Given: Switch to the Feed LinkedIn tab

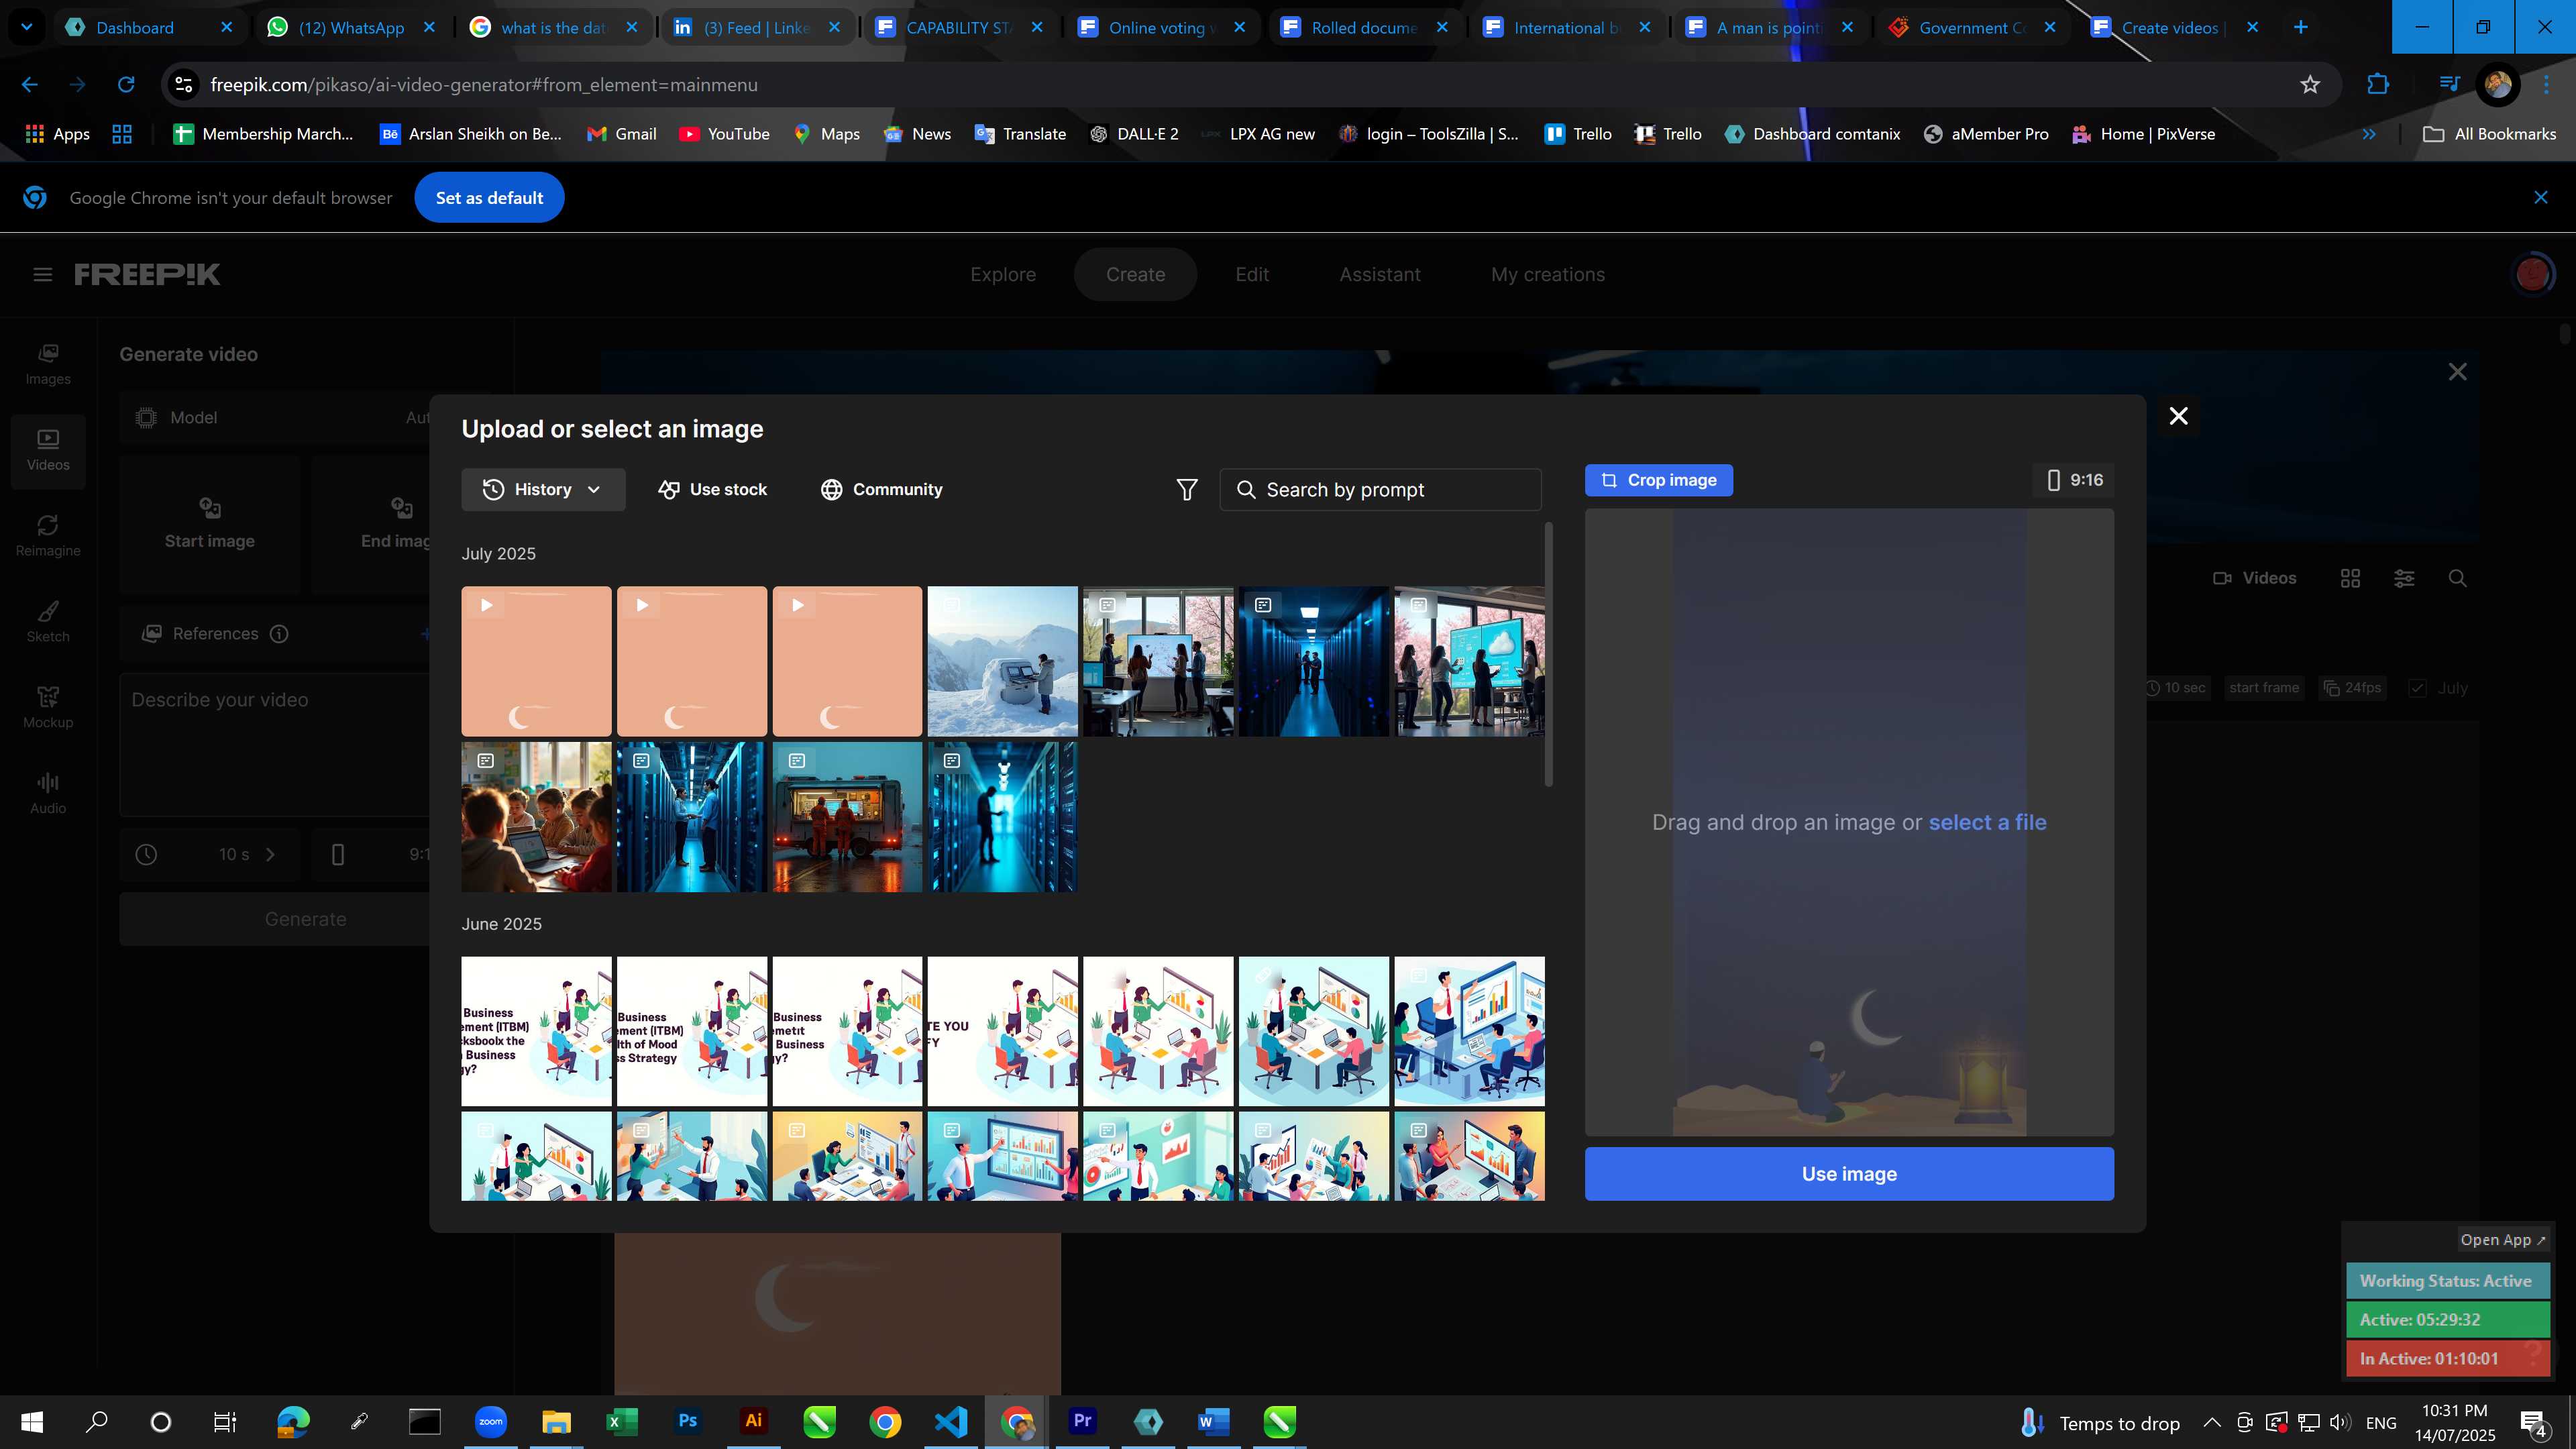Looking at the screenshot, I should click(x=756, y=27).
